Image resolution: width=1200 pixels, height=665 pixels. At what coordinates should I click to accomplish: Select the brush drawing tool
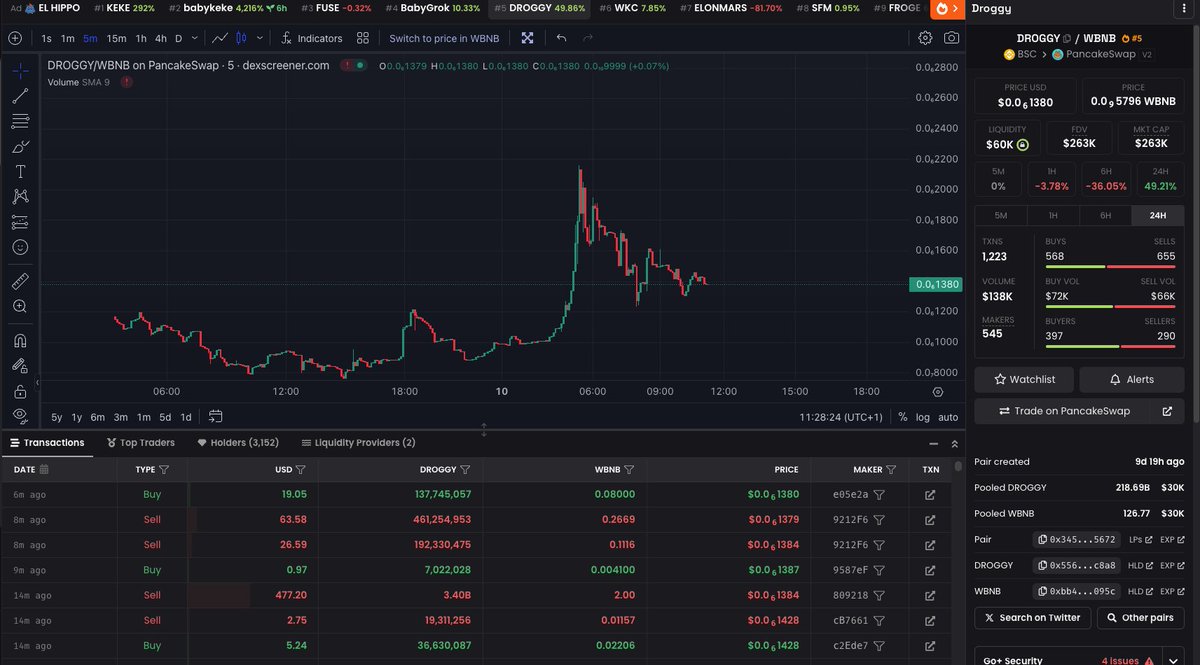click(20, 146)
